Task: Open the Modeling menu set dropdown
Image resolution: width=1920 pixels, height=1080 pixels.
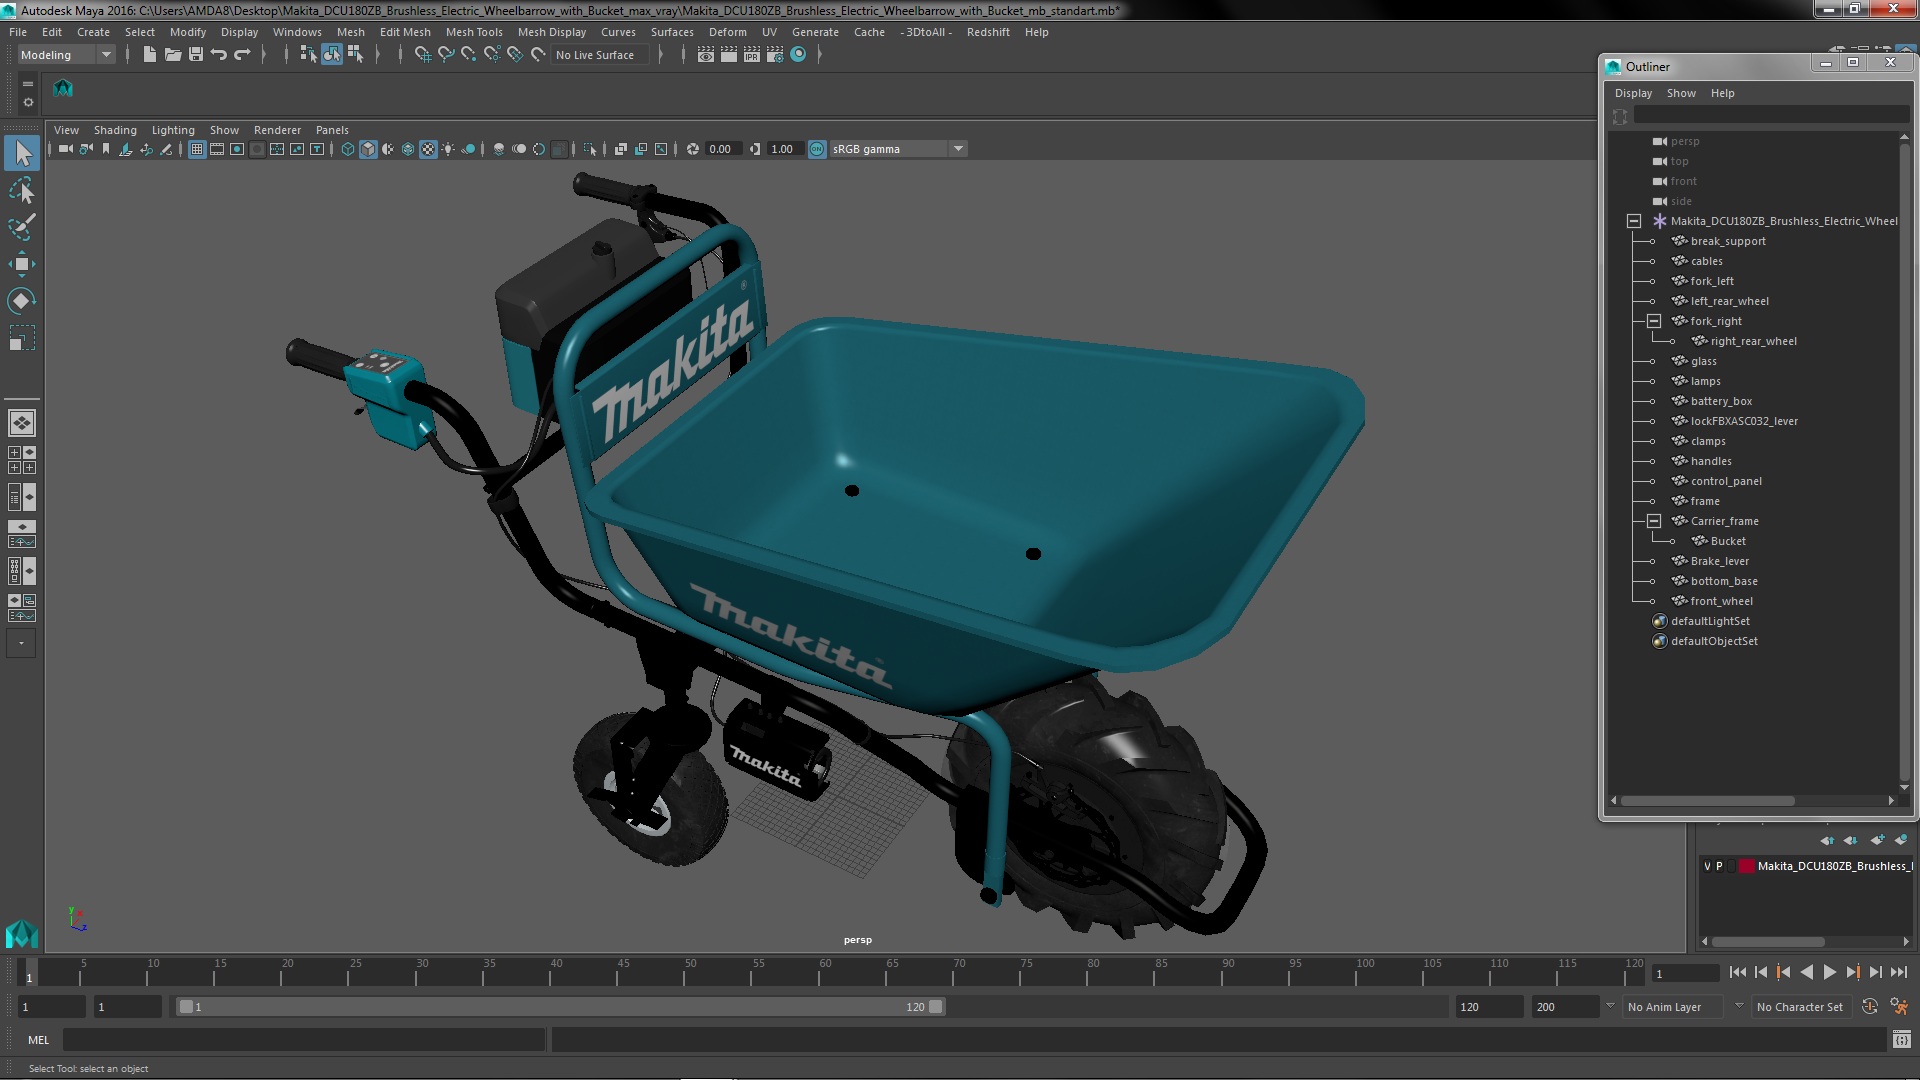Action: 66,55
